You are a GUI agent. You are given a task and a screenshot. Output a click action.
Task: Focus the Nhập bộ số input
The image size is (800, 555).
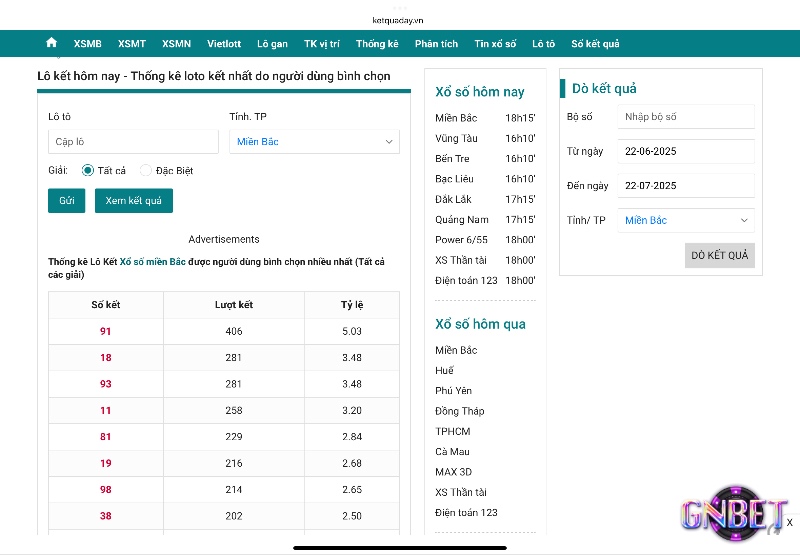686,117
